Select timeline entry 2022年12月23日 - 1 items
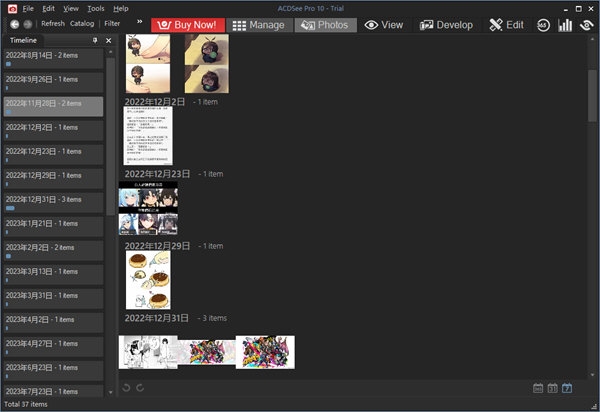 pos(53,155)
